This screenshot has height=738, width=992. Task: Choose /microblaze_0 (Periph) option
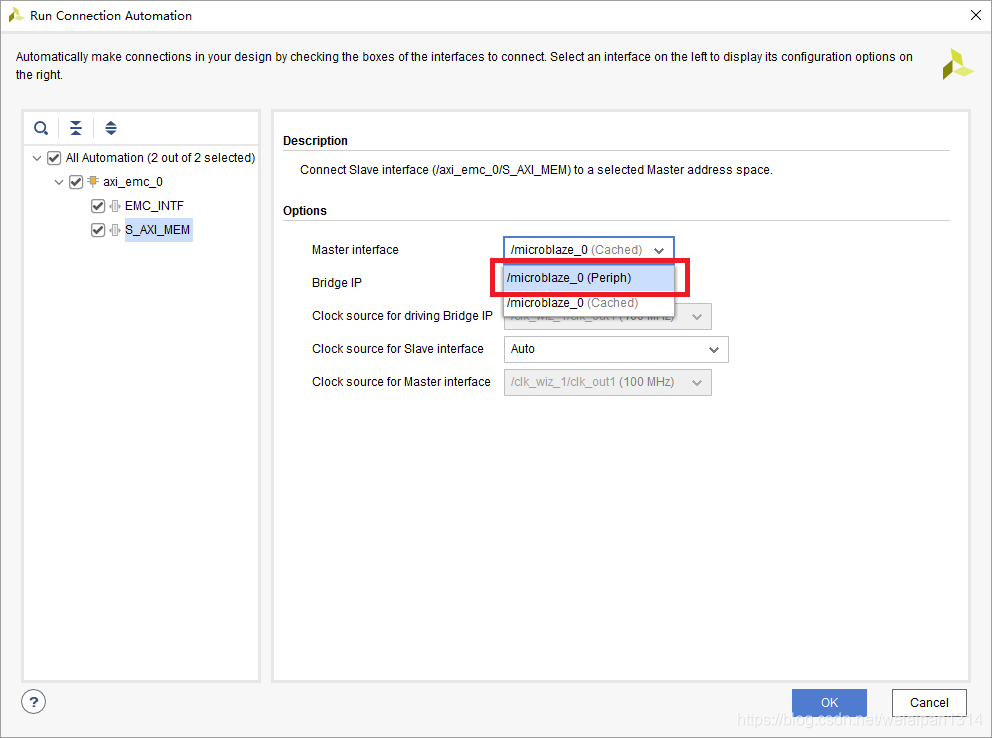click(x=589, y=278)
